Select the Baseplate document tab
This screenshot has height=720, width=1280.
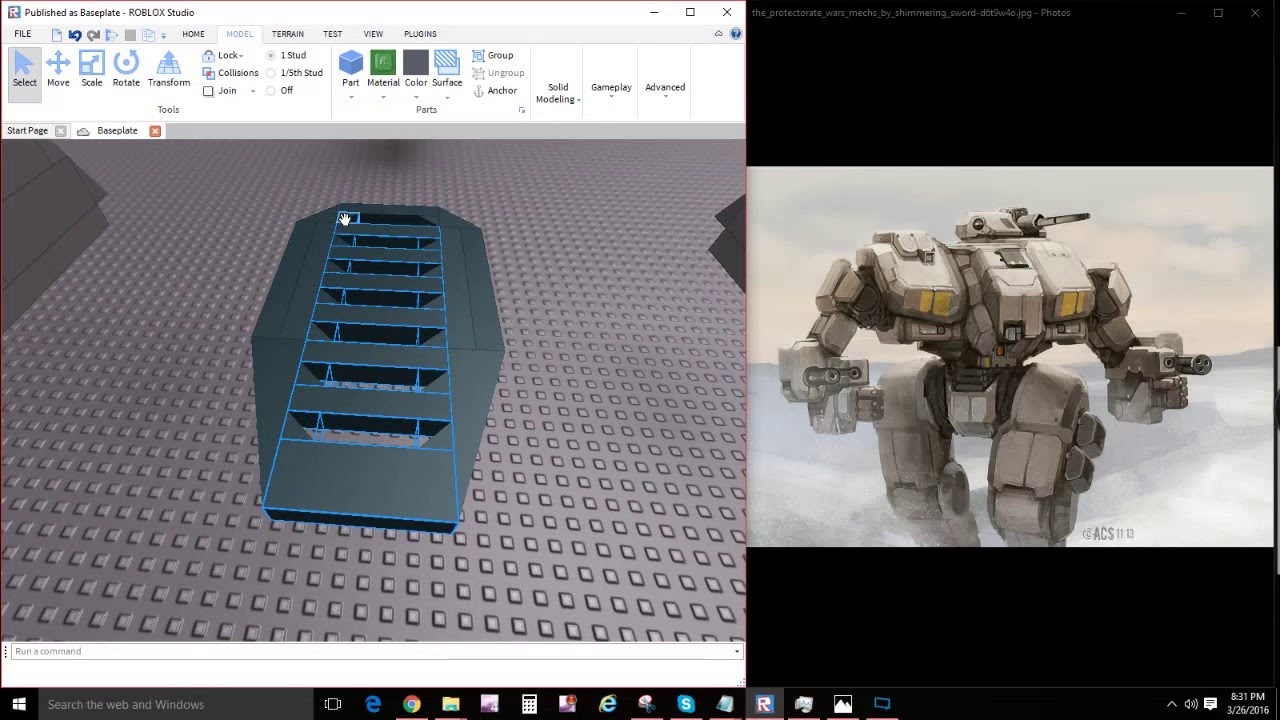click(117, 131)
